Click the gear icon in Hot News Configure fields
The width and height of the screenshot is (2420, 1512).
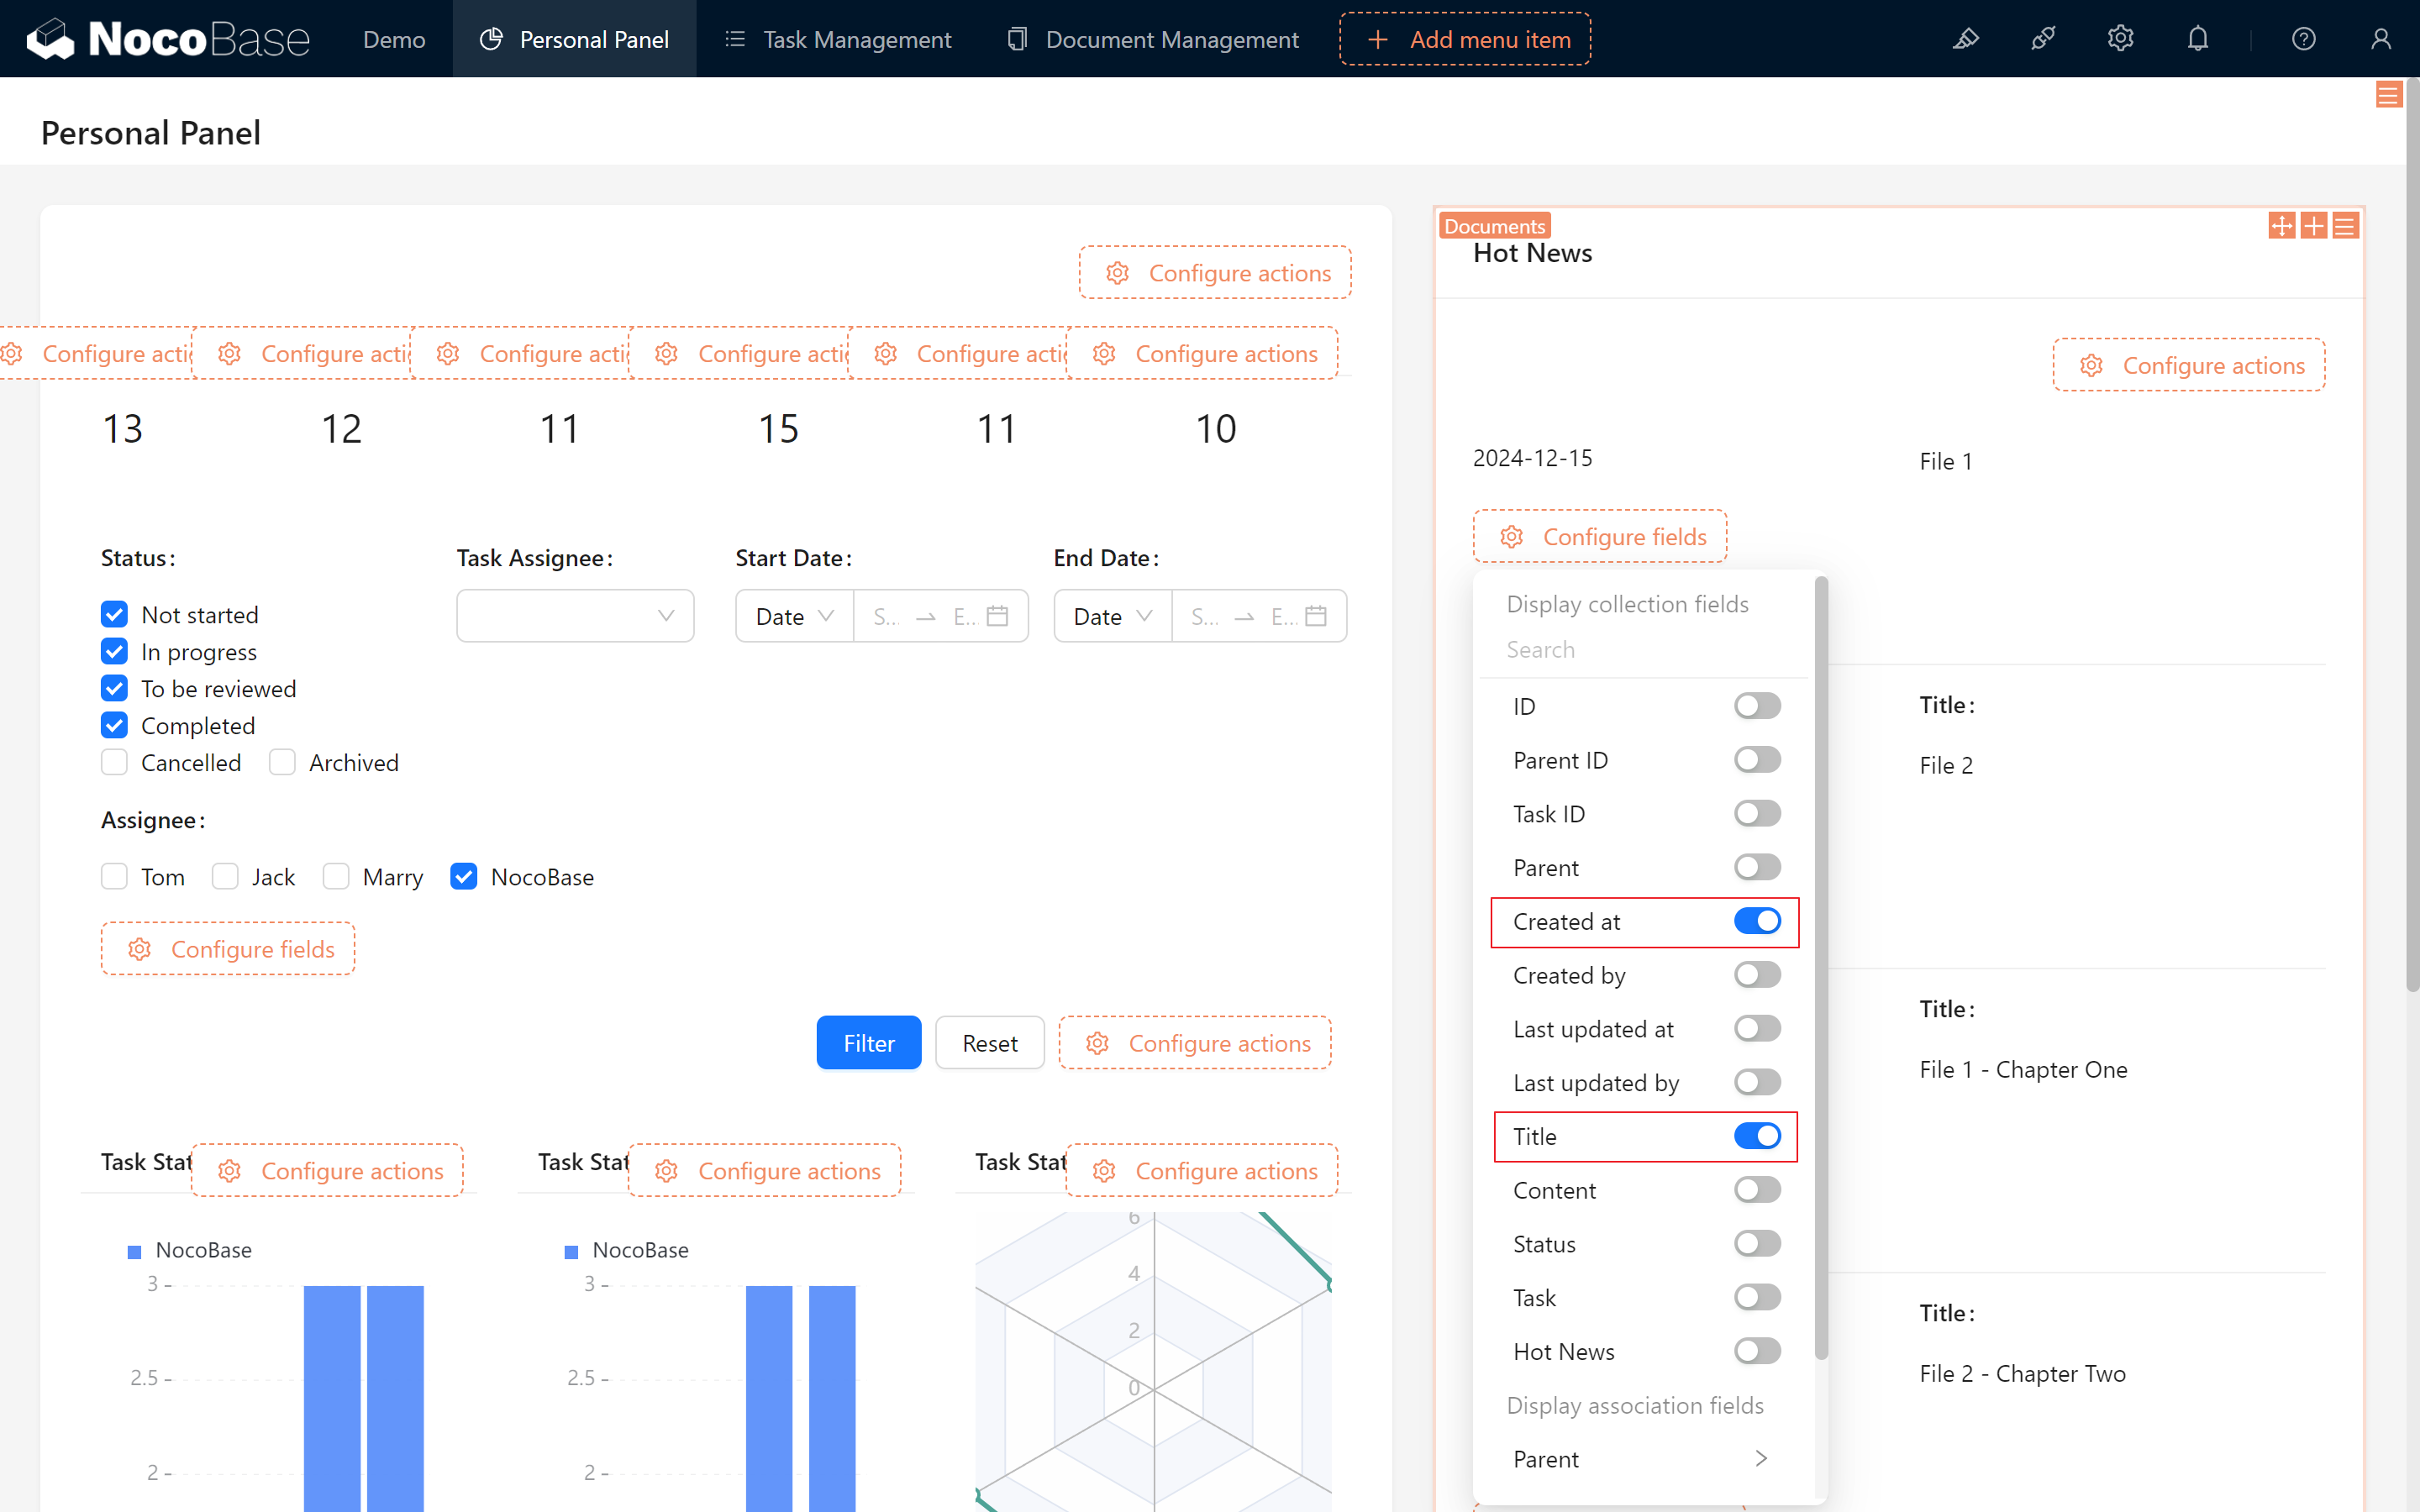[1512, 537]
